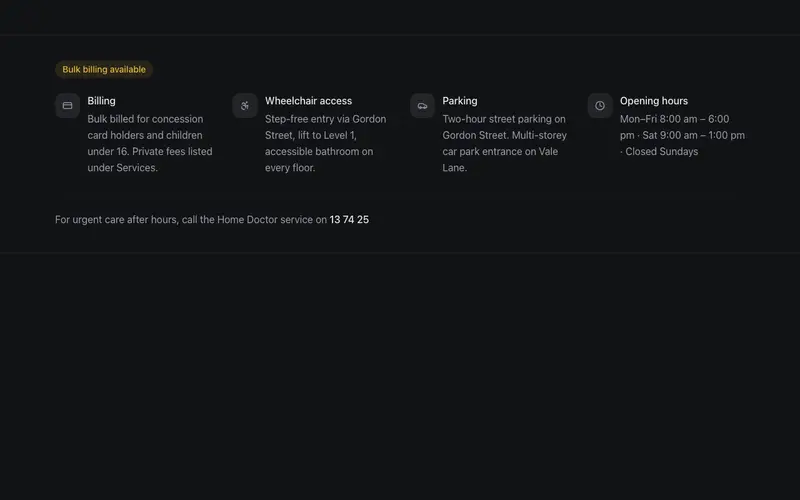
Task: Click the Opening hours heading
Action: [654, 101]
